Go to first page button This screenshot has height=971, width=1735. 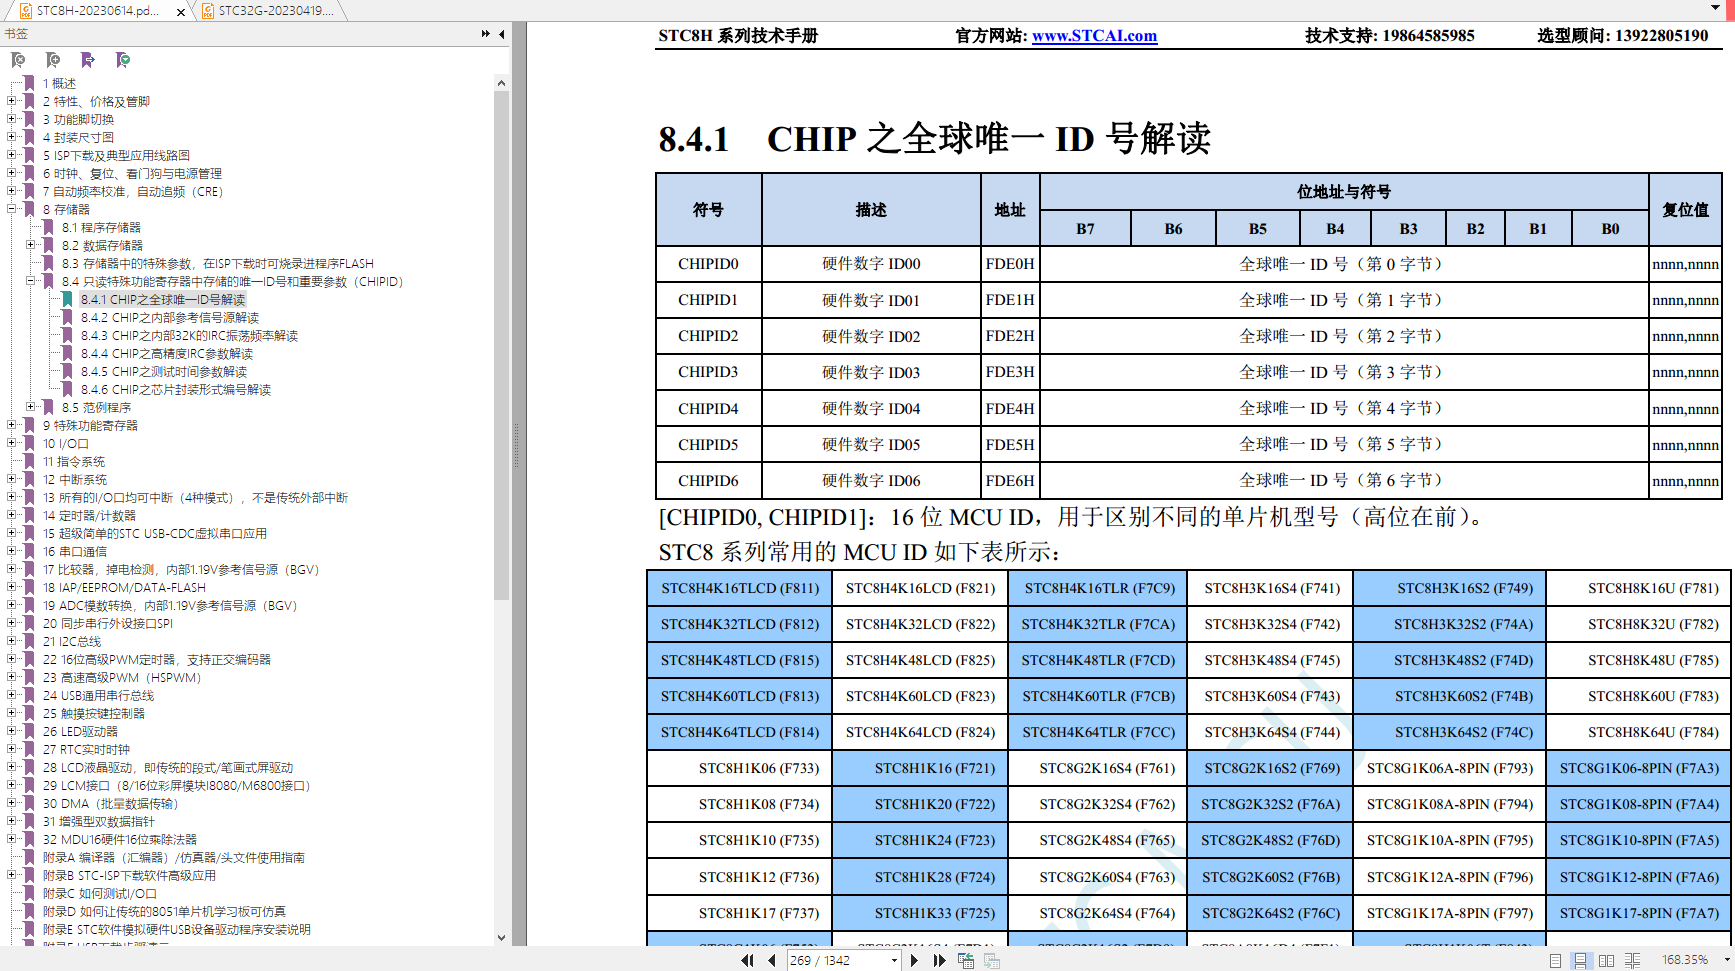click(747, 960)
